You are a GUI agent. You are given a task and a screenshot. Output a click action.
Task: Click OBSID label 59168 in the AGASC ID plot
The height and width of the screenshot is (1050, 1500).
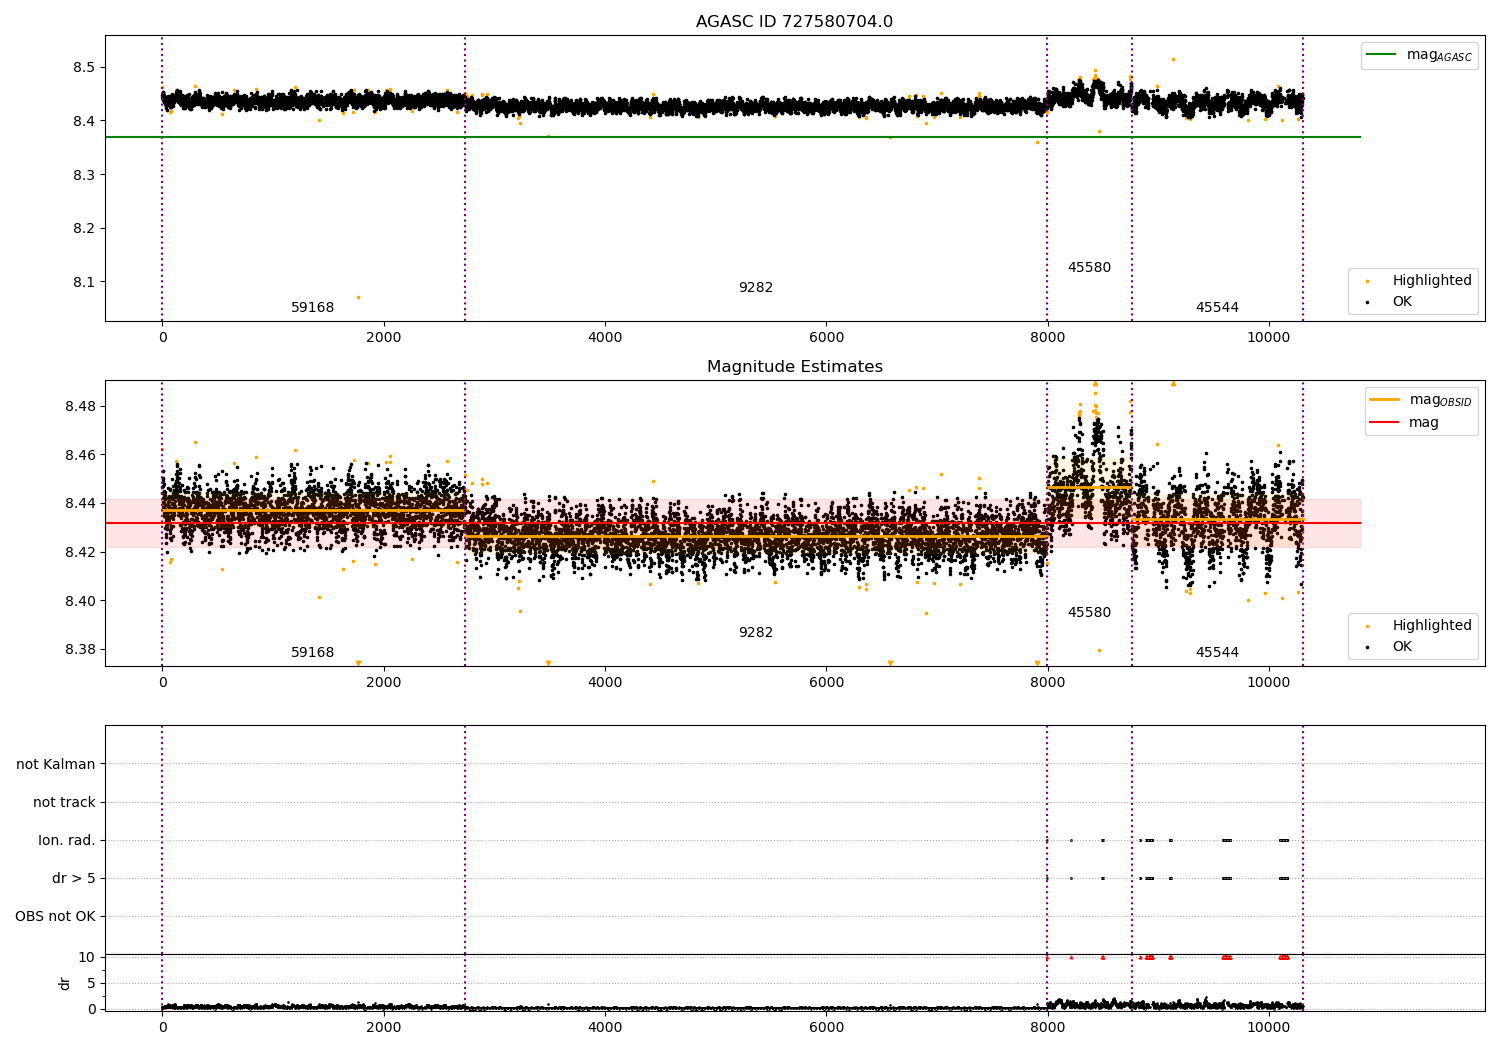click(312, 308)
